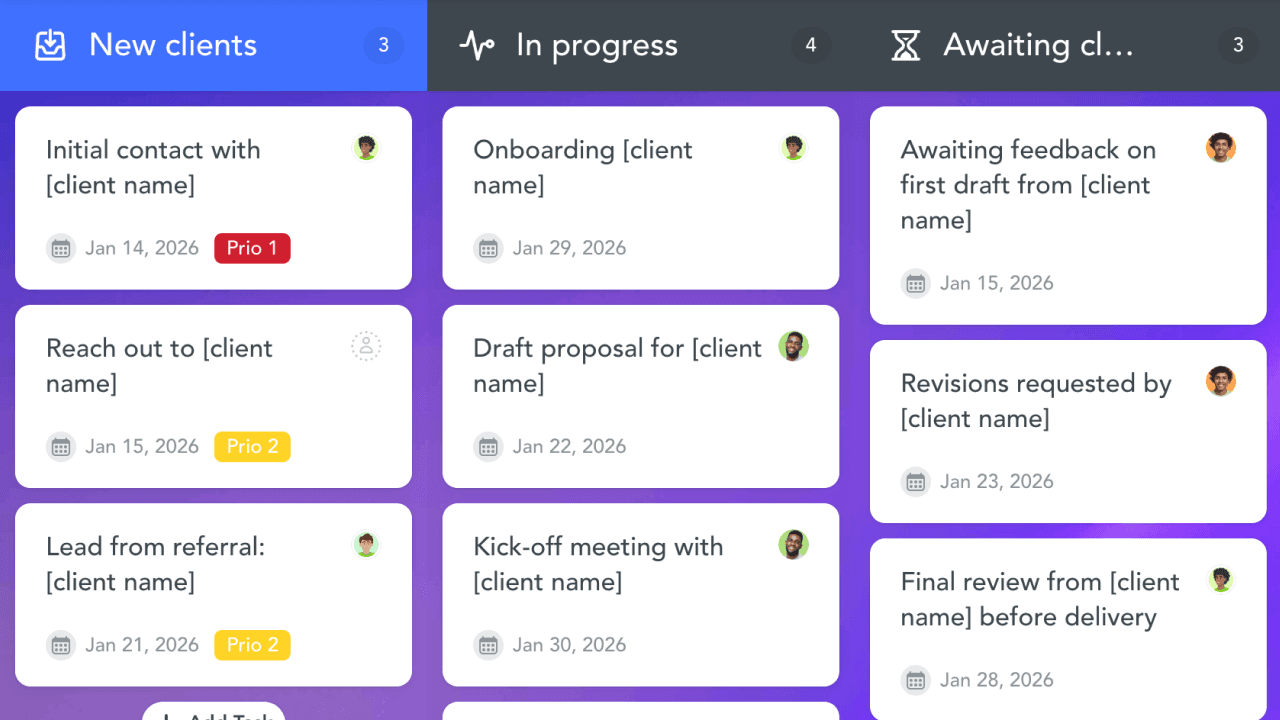This screenshot has width=1280, height=720.
Task: Click calendar icon on Revisions requested card
Action: click(915, 482)
